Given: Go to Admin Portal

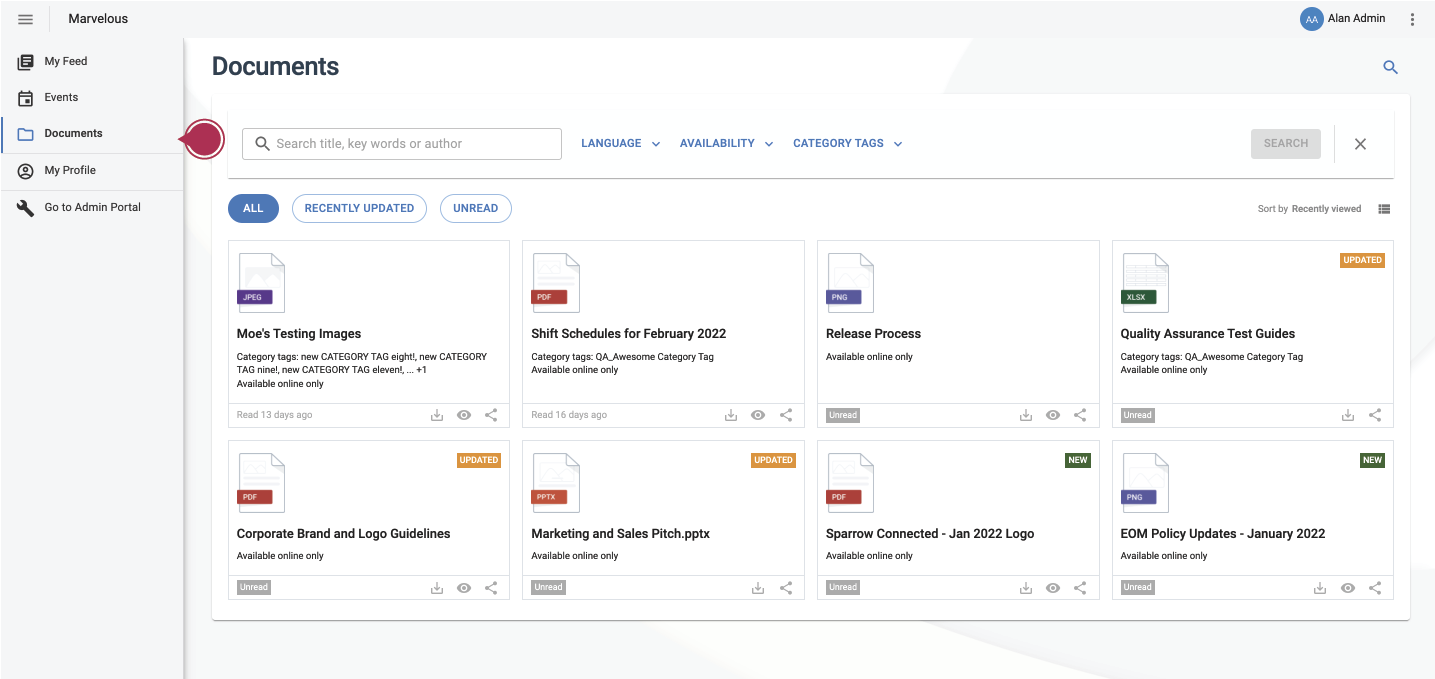Looking at the screenshot, I should click(x=92, y=208).
